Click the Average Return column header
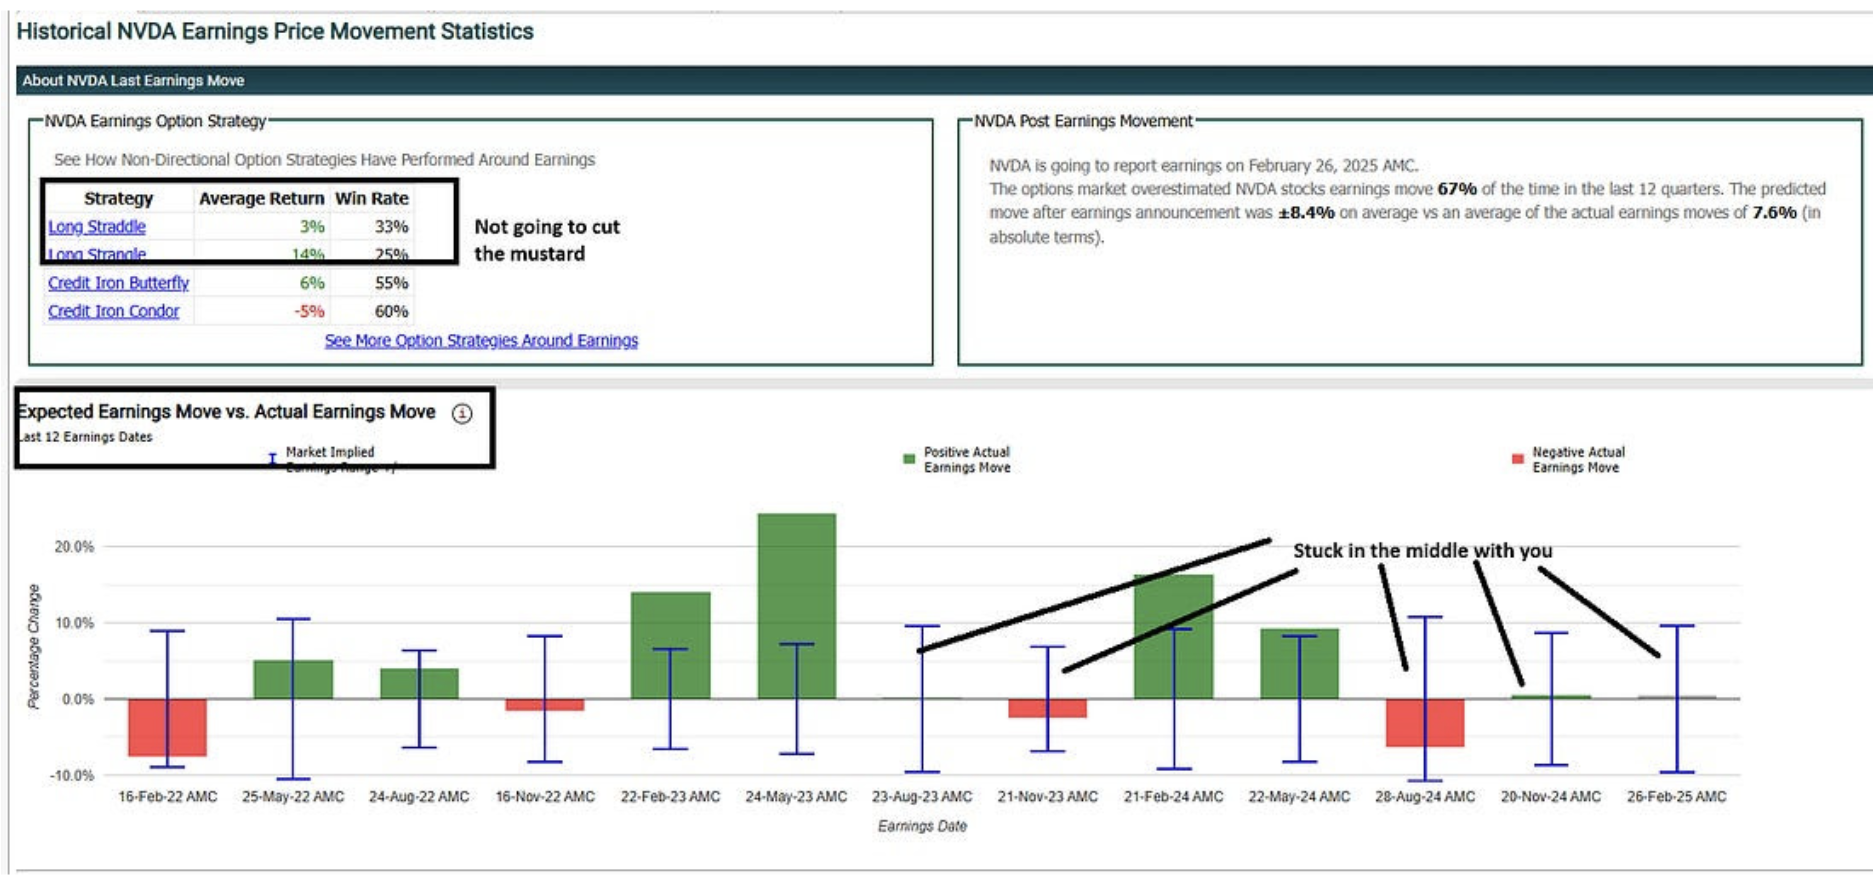The width and height of the screenshot is (1876, 878). pos(261,198)
